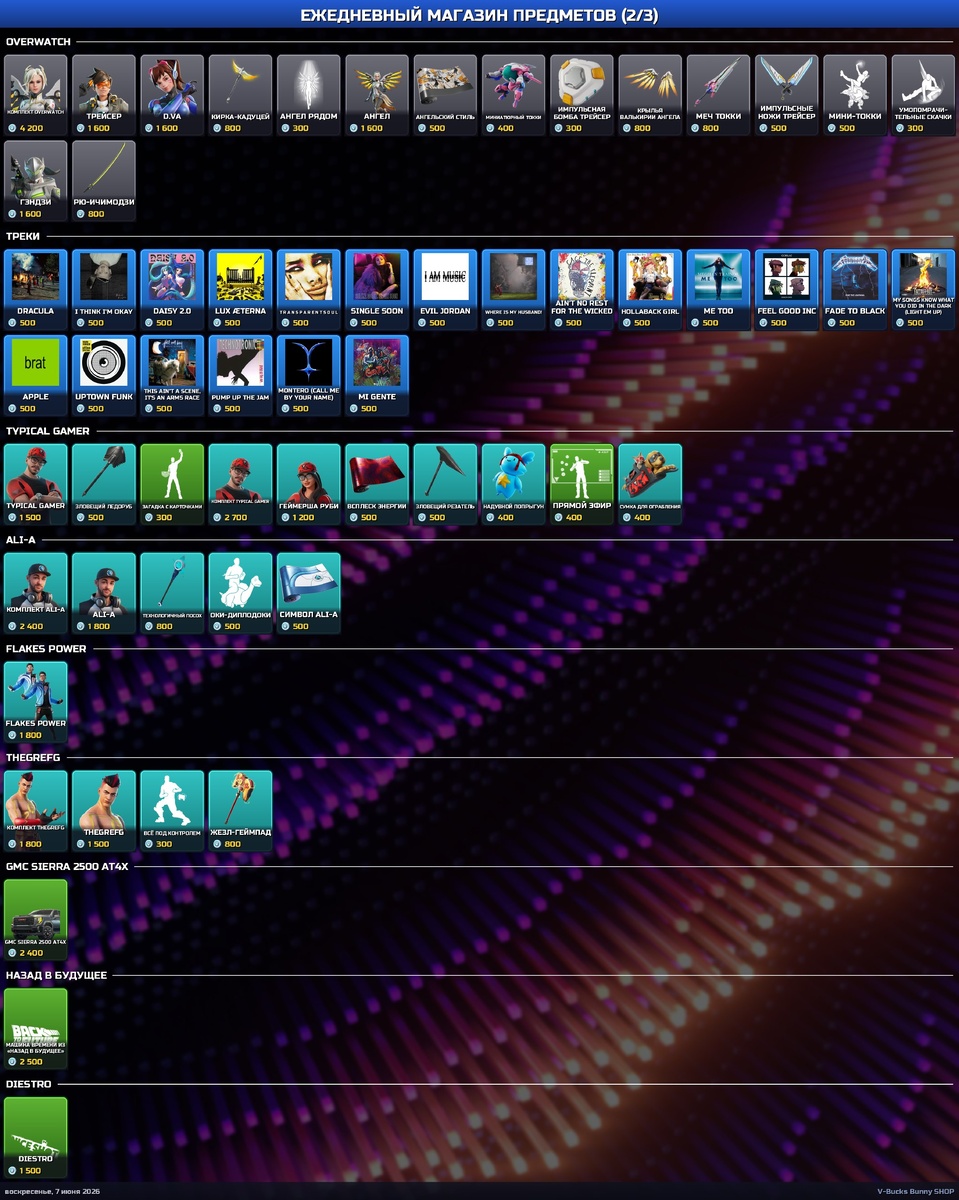Click the TYPICAL GAMER section heading
Screen dimensions: 959x1200
[48, 431]
